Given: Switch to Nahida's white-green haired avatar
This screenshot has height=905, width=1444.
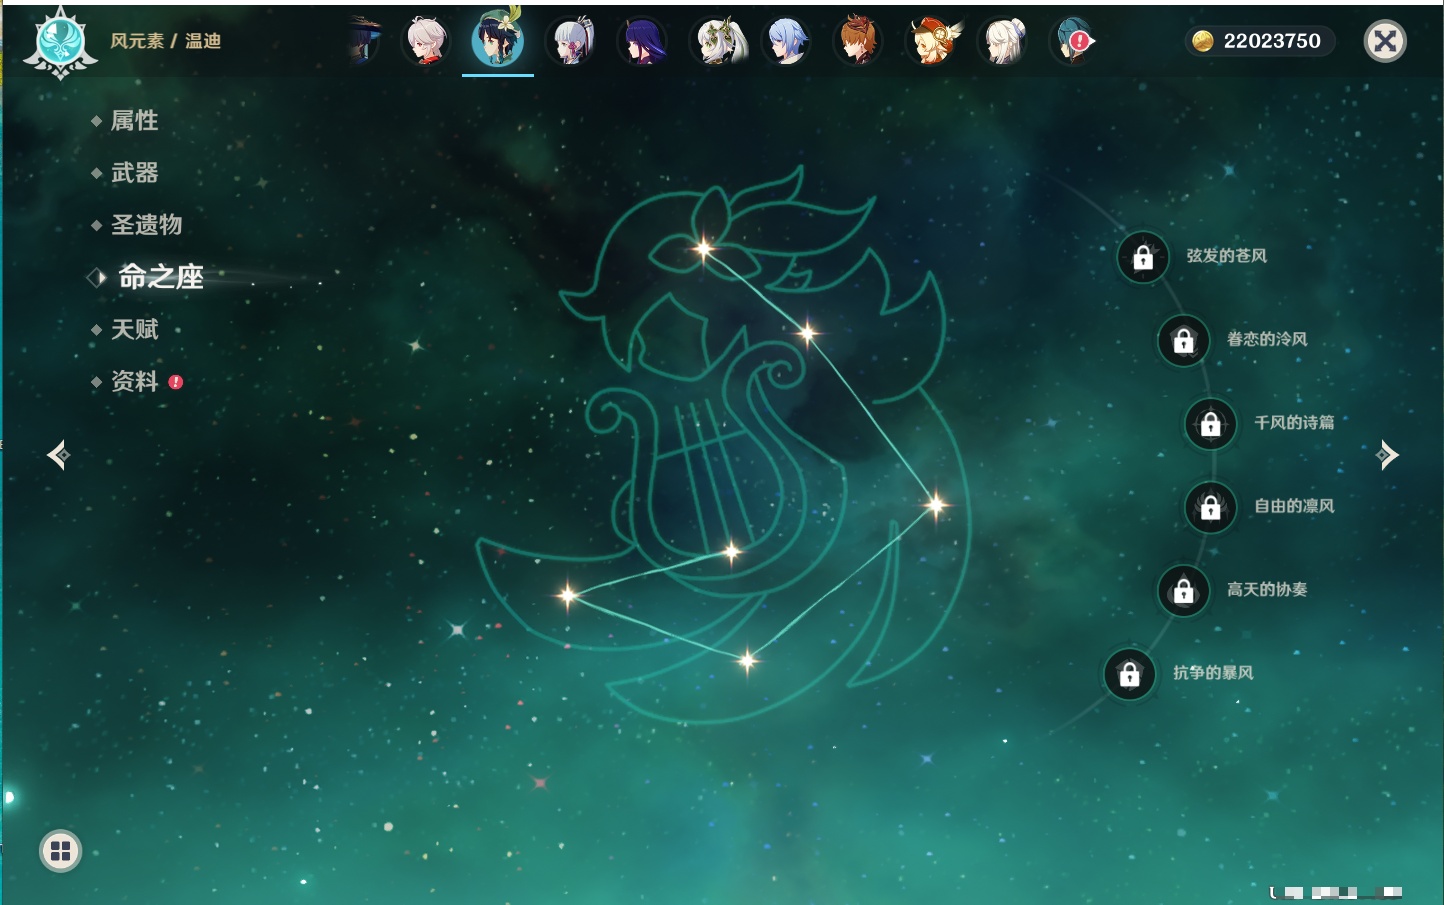Looking at the screenshot, I should [718, 41].
